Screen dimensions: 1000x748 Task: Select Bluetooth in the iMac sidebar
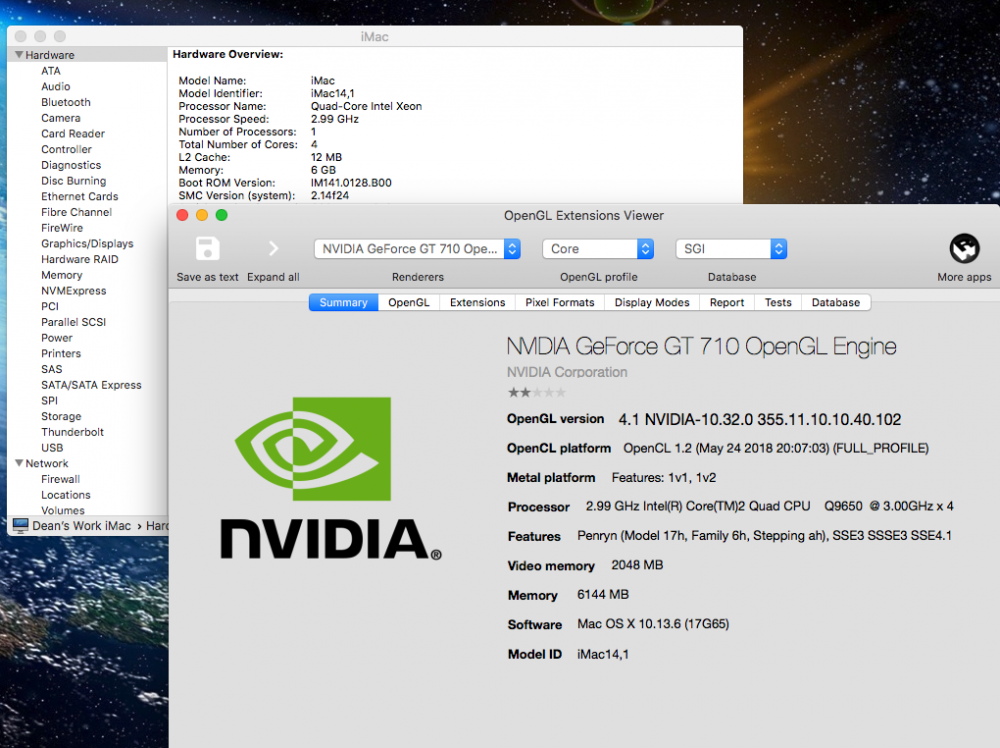(66, 102)
